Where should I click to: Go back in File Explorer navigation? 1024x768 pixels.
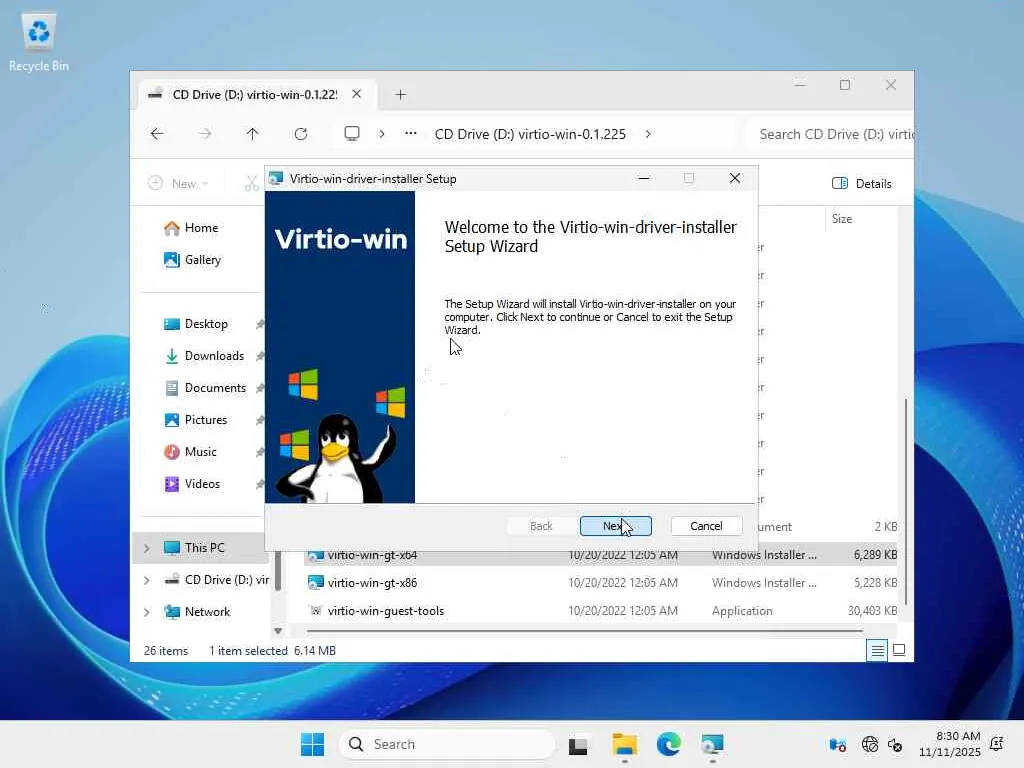point(157,134)
